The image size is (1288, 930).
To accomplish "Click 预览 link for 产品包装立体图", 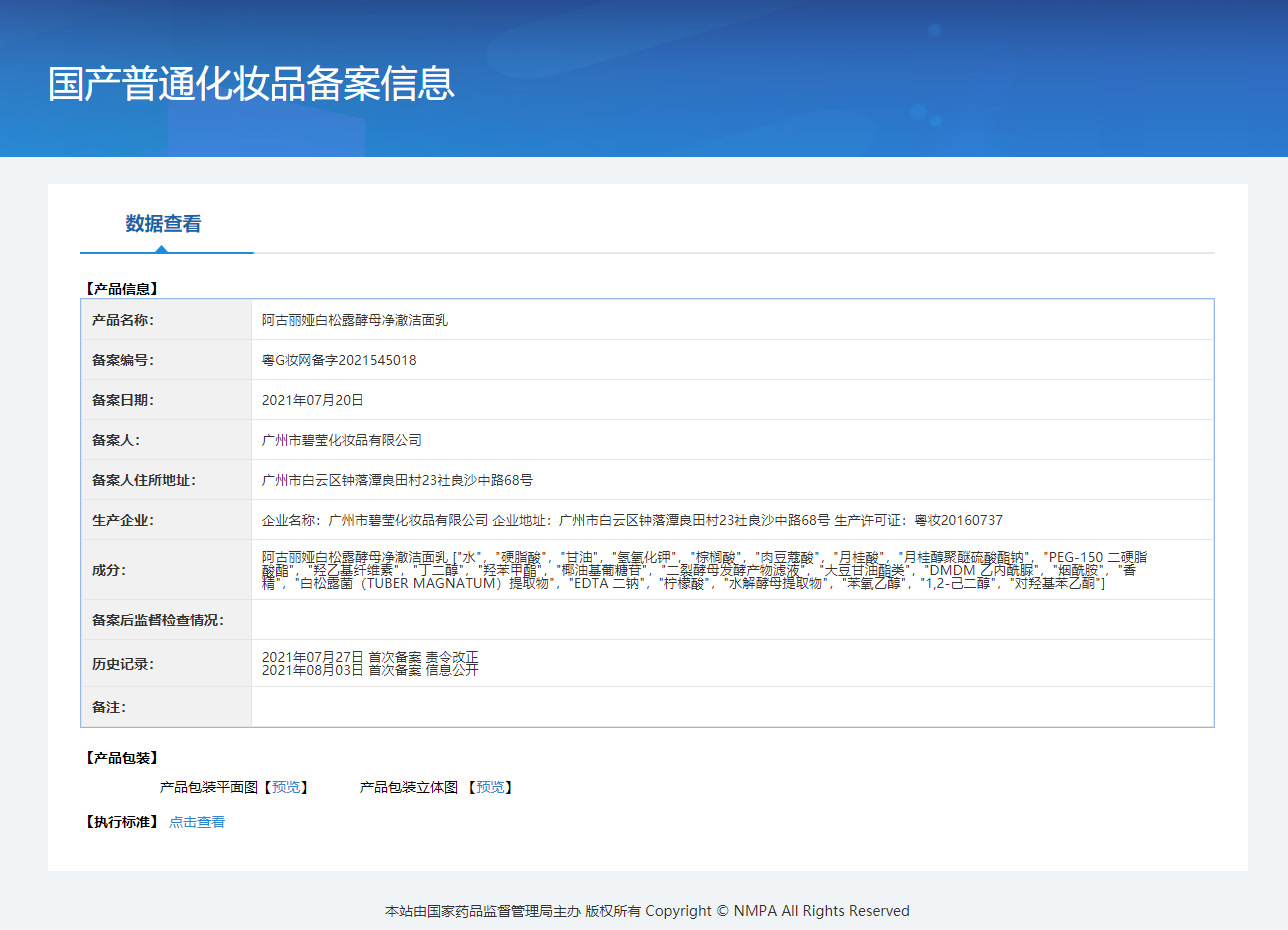I will [x=490, y=788].
